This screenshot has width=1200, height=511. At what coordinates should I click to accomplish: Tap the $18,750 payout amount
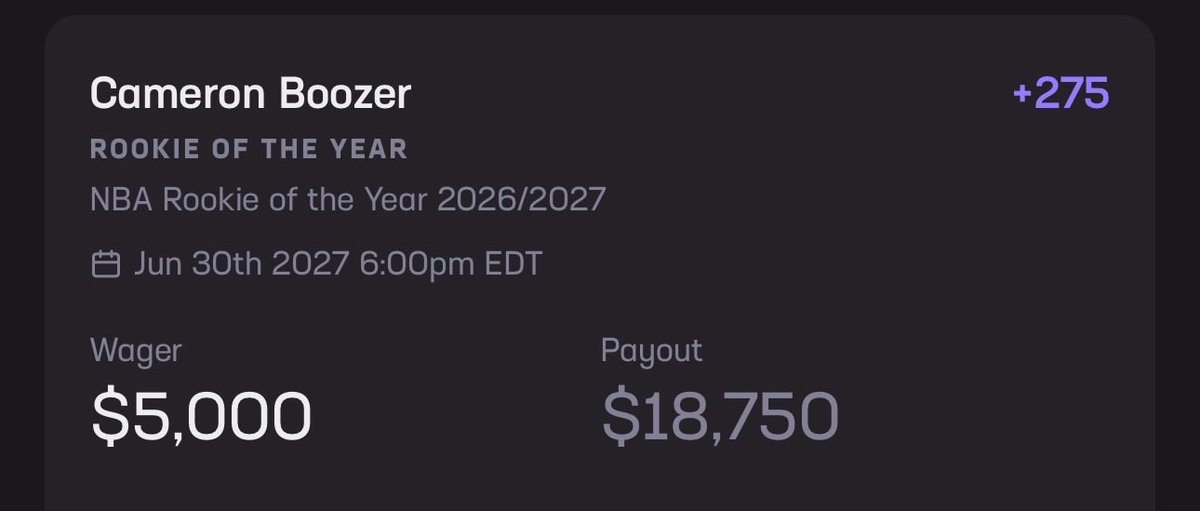tap(719, 417)
